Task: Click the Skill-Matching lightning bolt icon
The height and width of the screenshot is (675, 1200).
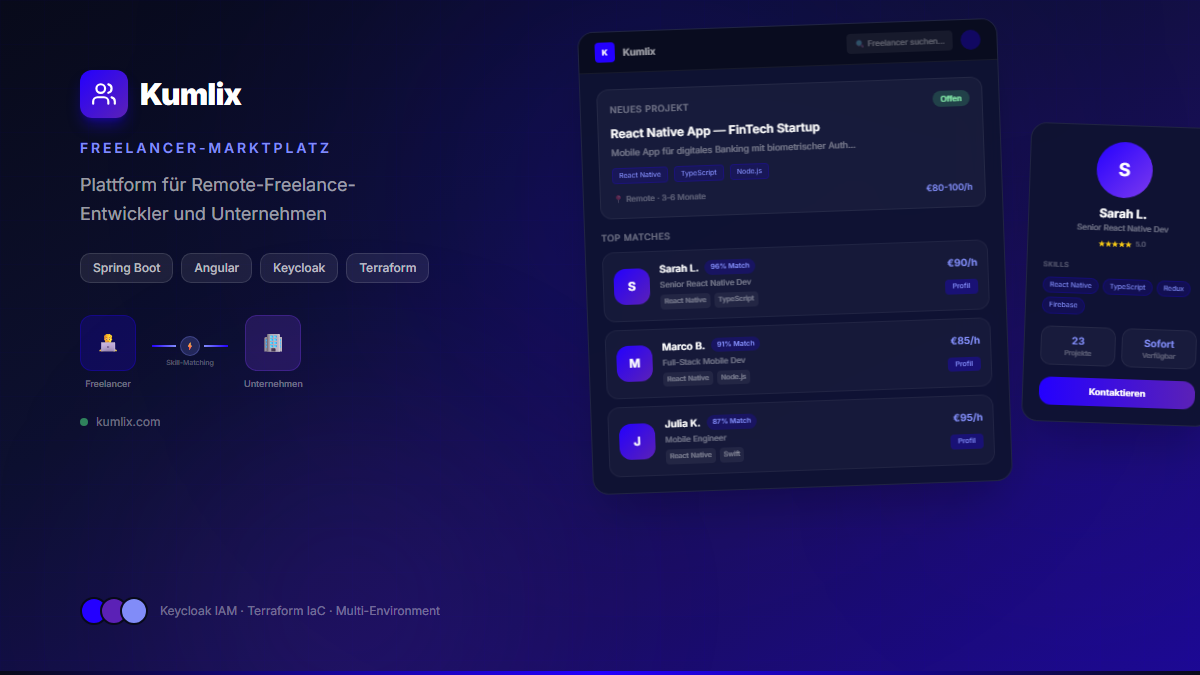Action: pos(190,346)
